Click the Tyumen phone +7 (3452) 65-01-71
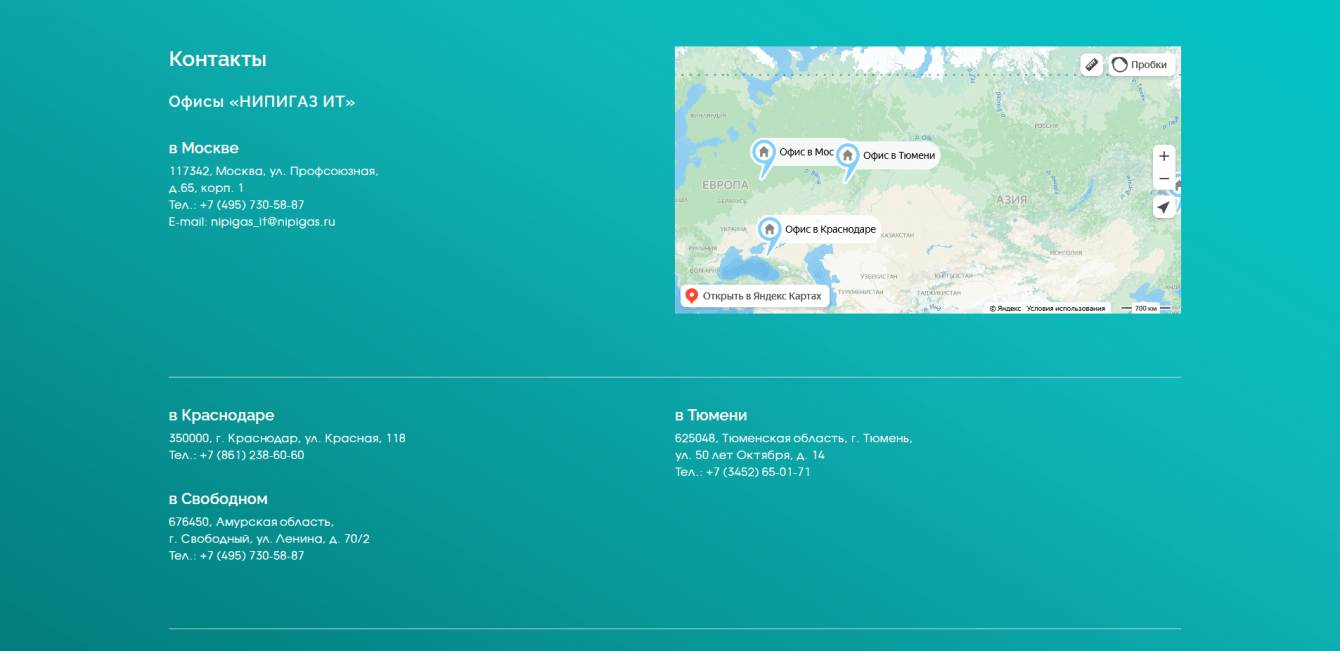The image size is (1340, 651). [x=758, y=472]
